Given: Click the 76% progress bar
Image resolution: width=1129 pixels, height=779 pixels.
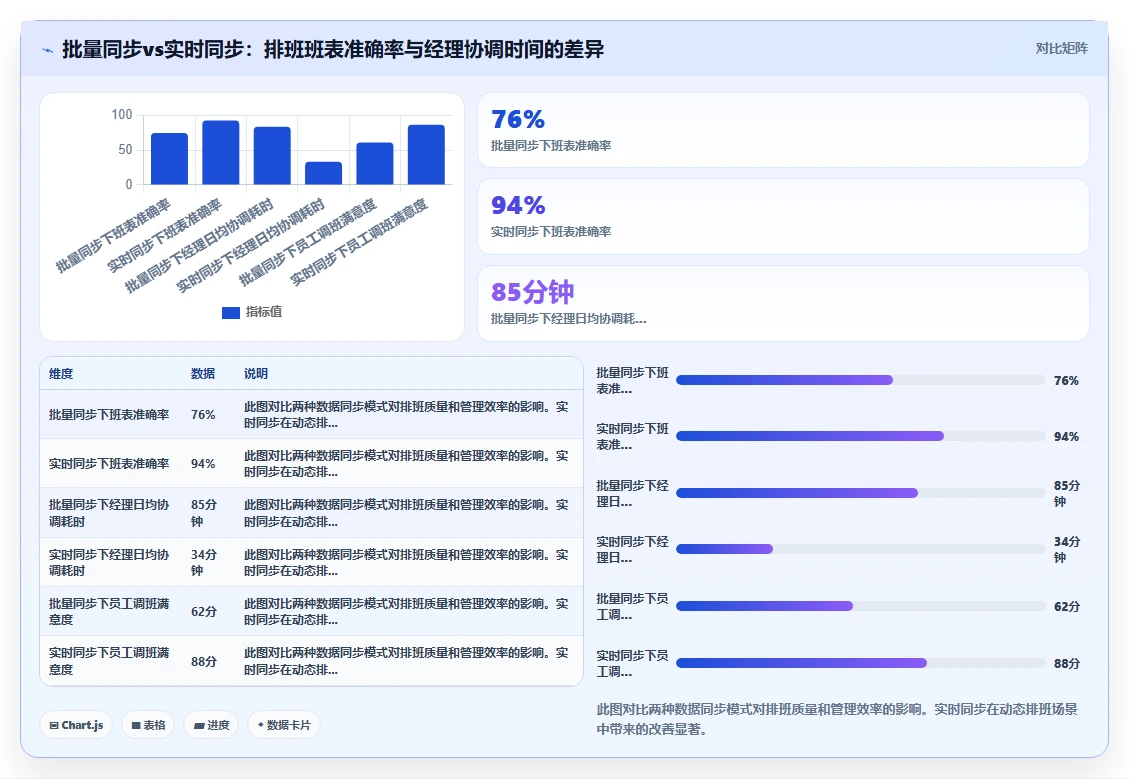Looking at the screenshot, I should coord(860,380).
